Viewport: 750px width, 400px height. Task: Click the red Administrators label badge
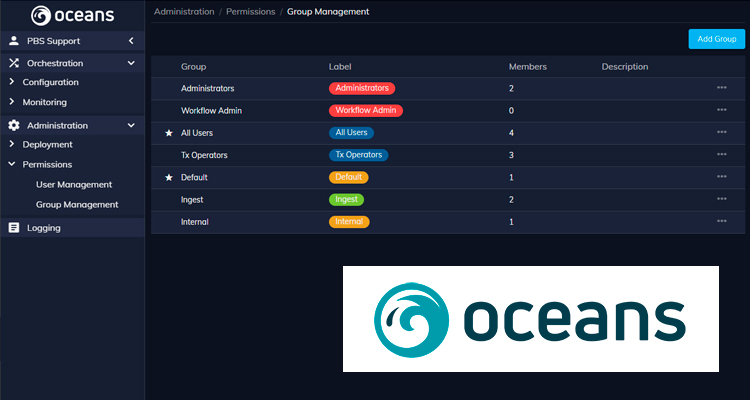(362, 88)
